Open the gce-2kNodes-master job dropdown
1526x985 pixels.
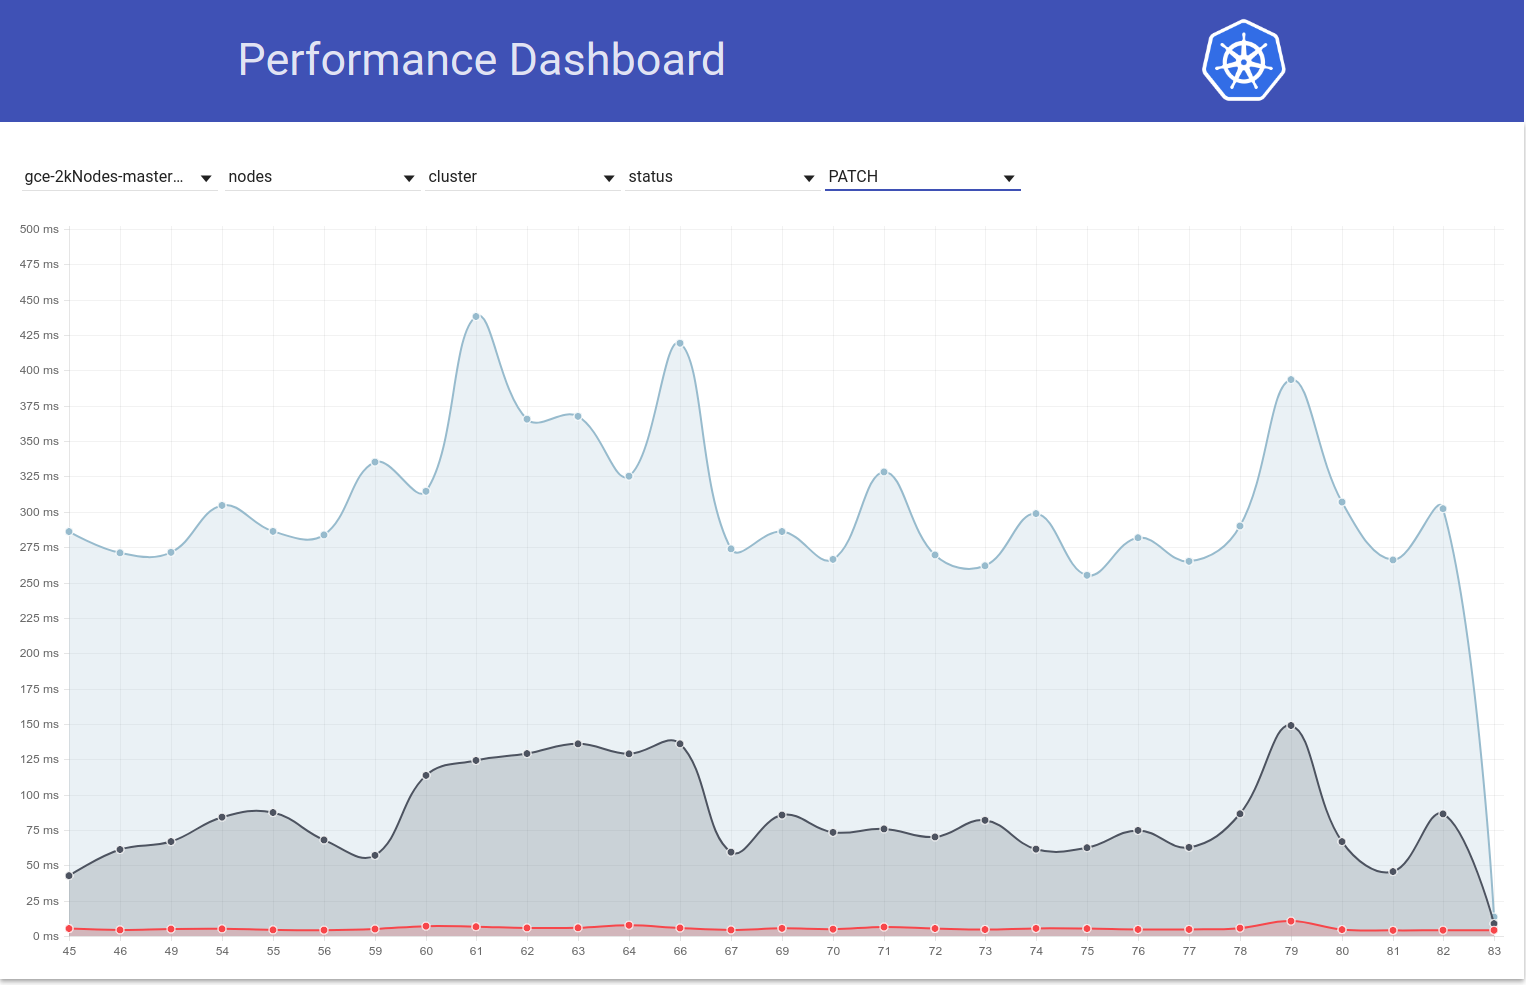coord(119,177)
